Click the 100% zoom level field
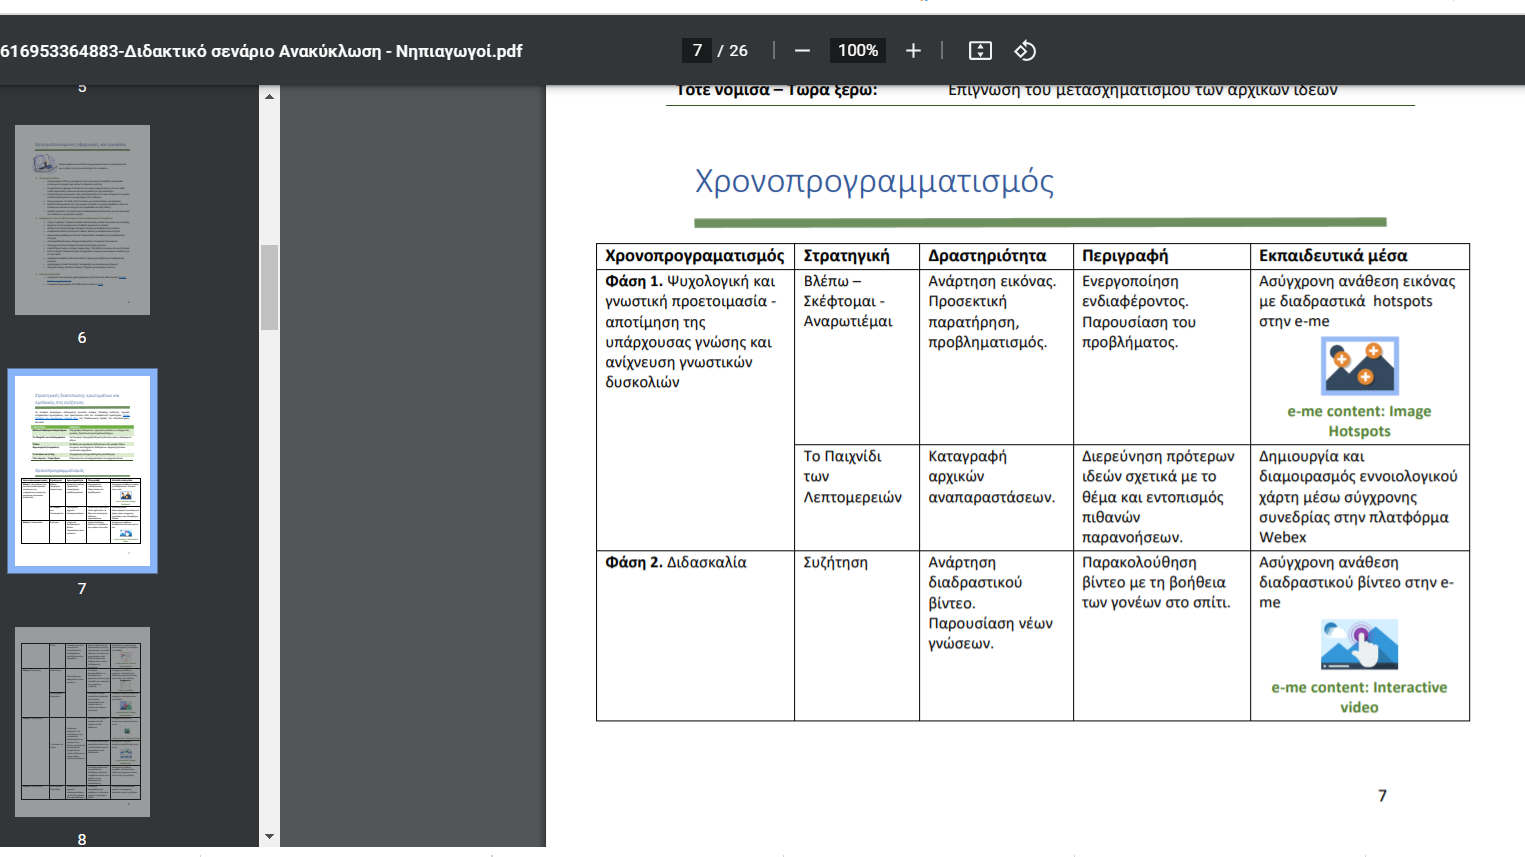 857,51
